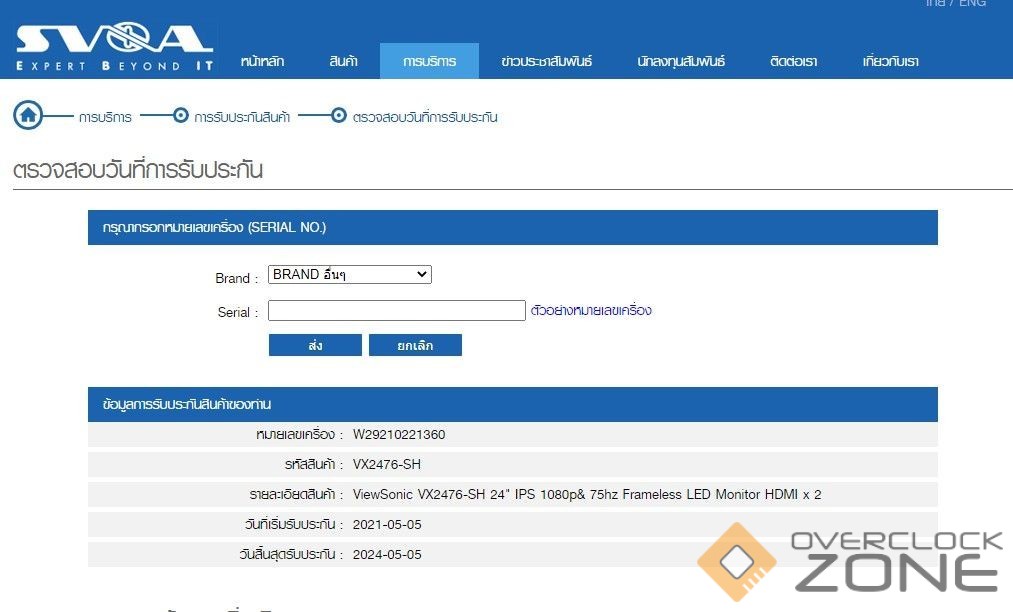Open ข่าวประชาสัมพันธ์ in the navigation bar

[547, 61]
